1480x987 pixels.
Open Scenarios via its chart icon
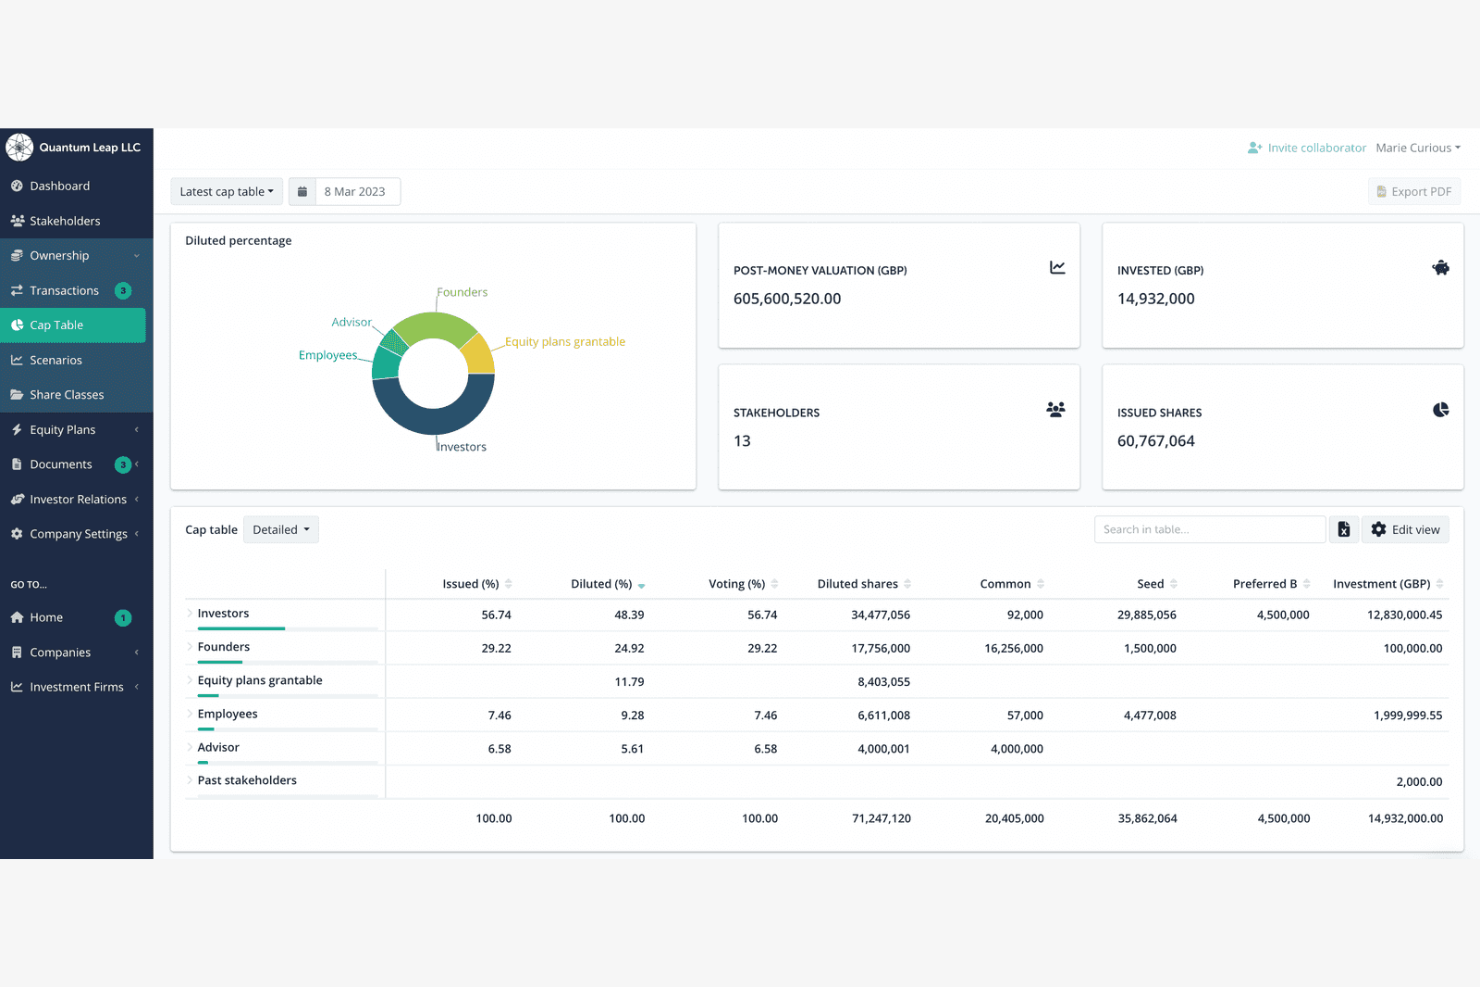point(17,359)
